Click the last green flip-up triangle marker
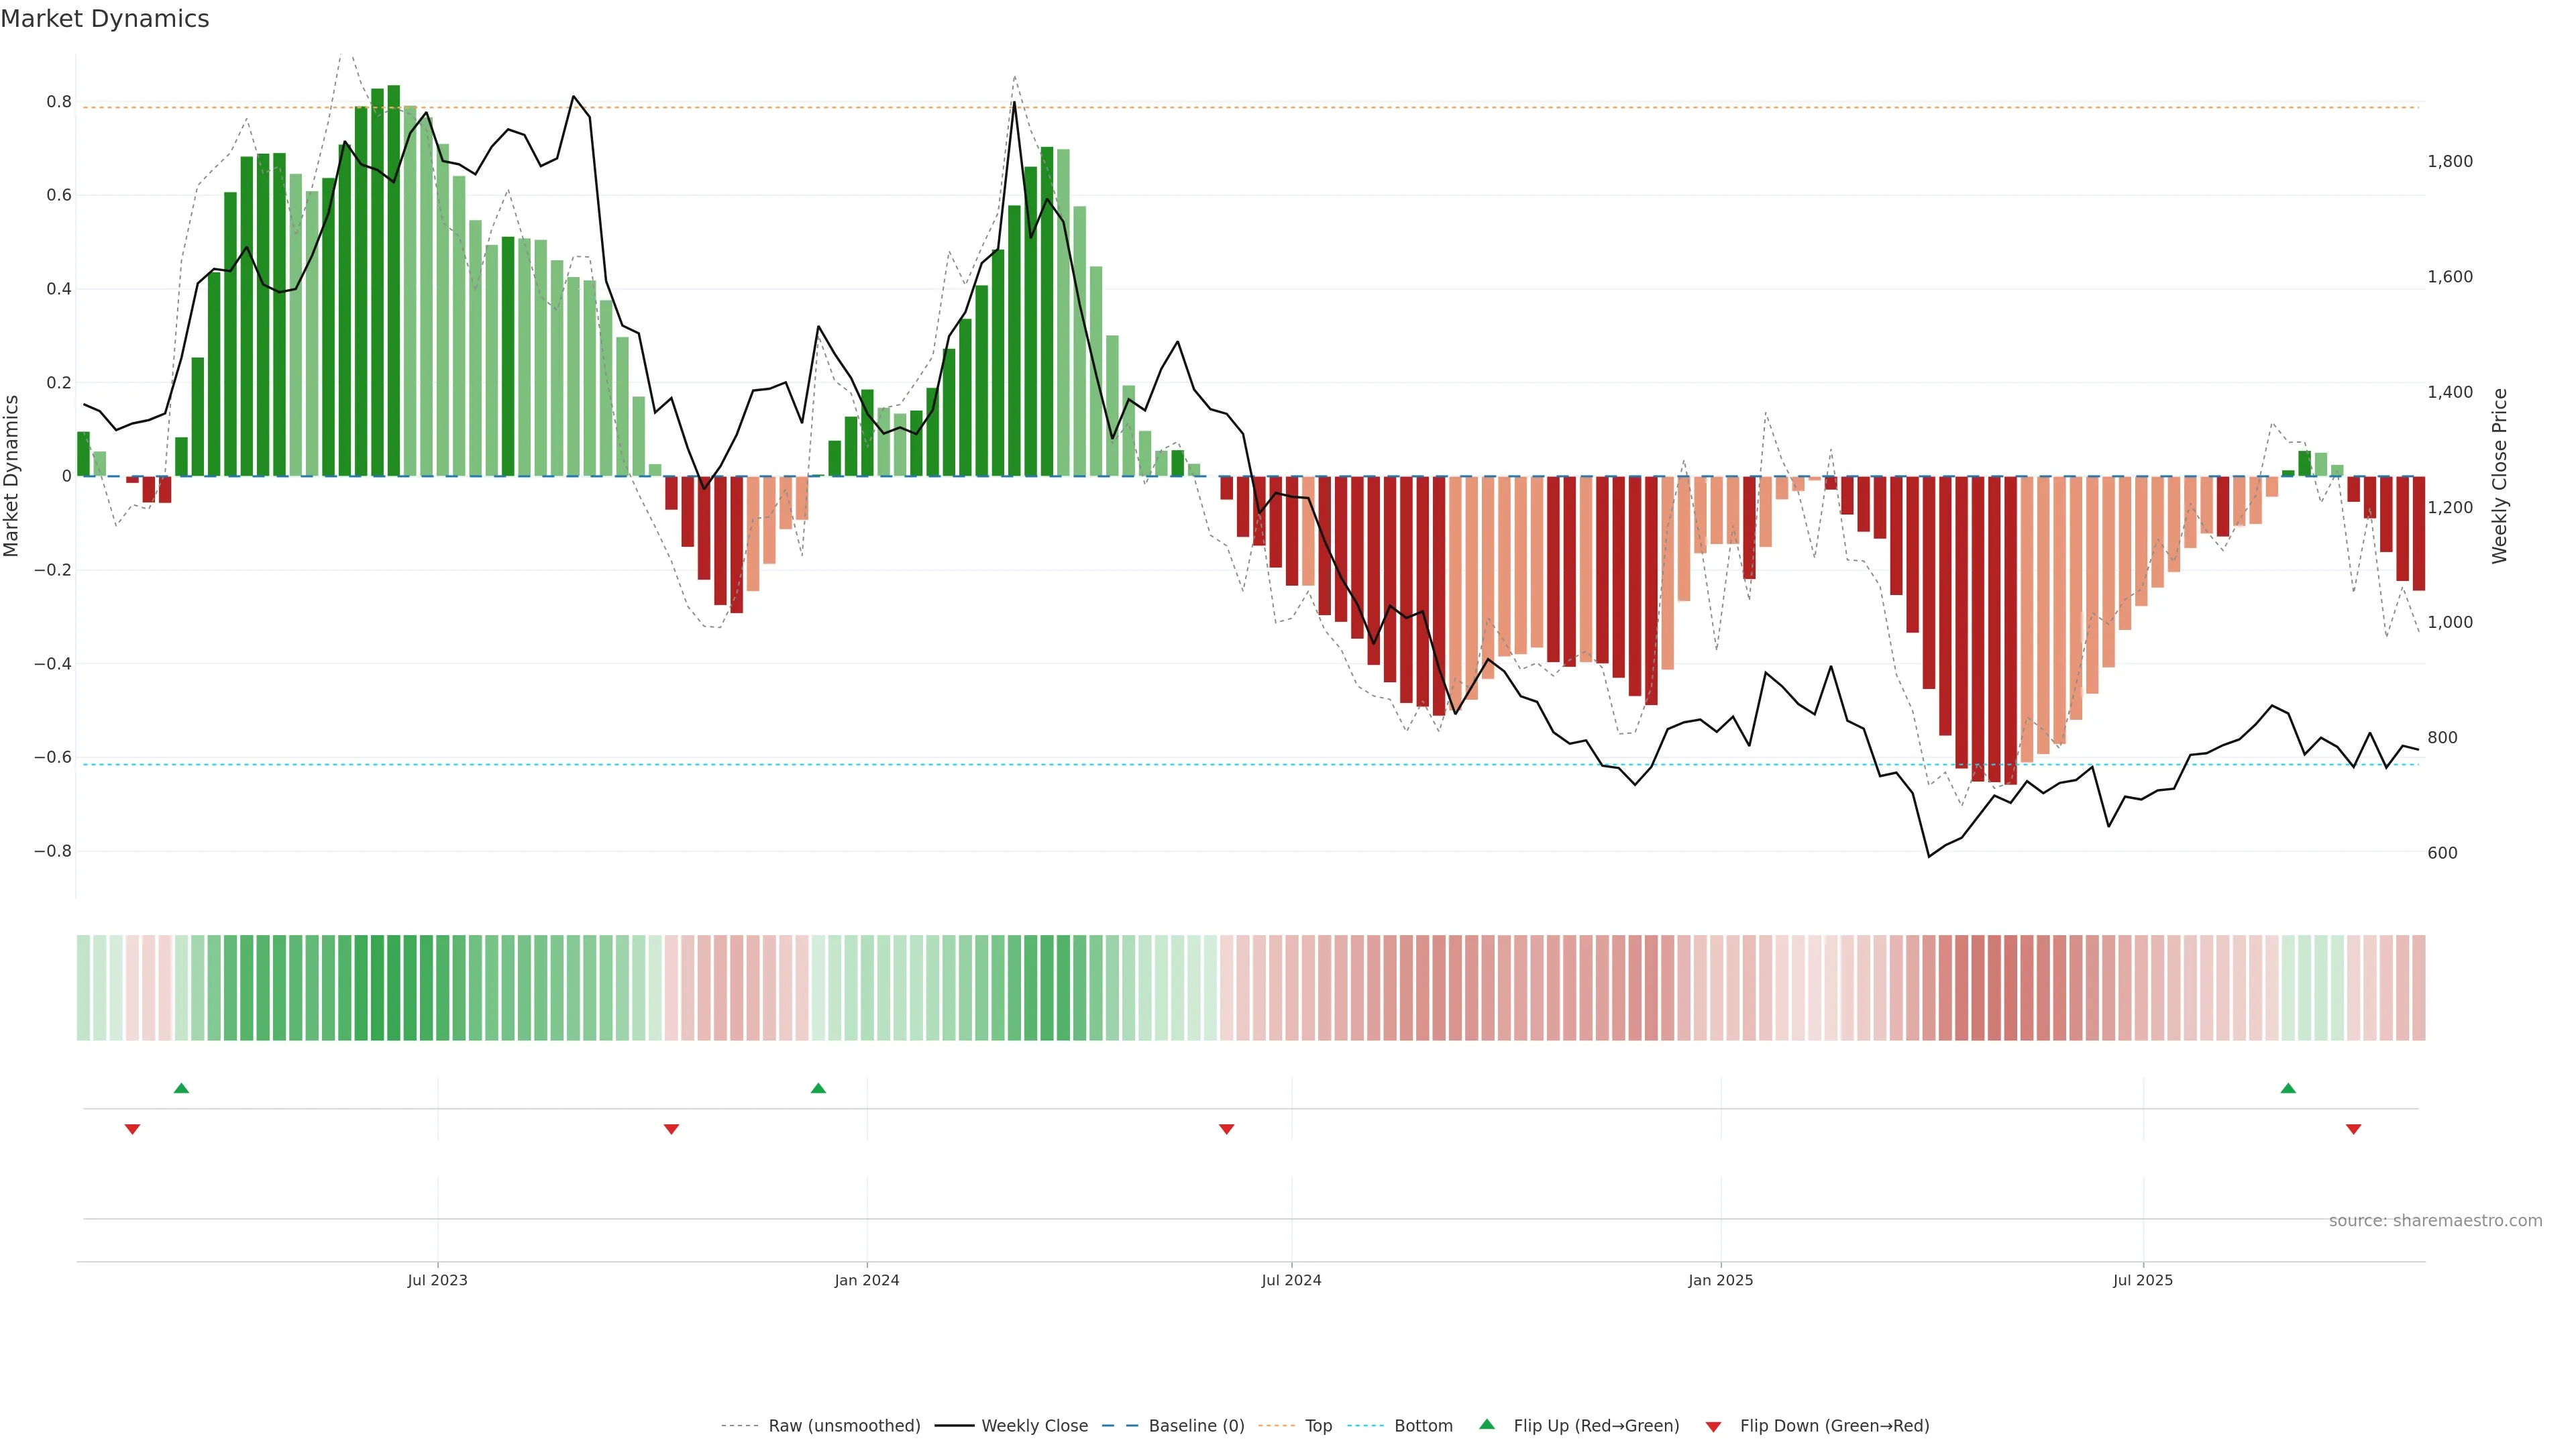 click(x=2288, y=1088)
